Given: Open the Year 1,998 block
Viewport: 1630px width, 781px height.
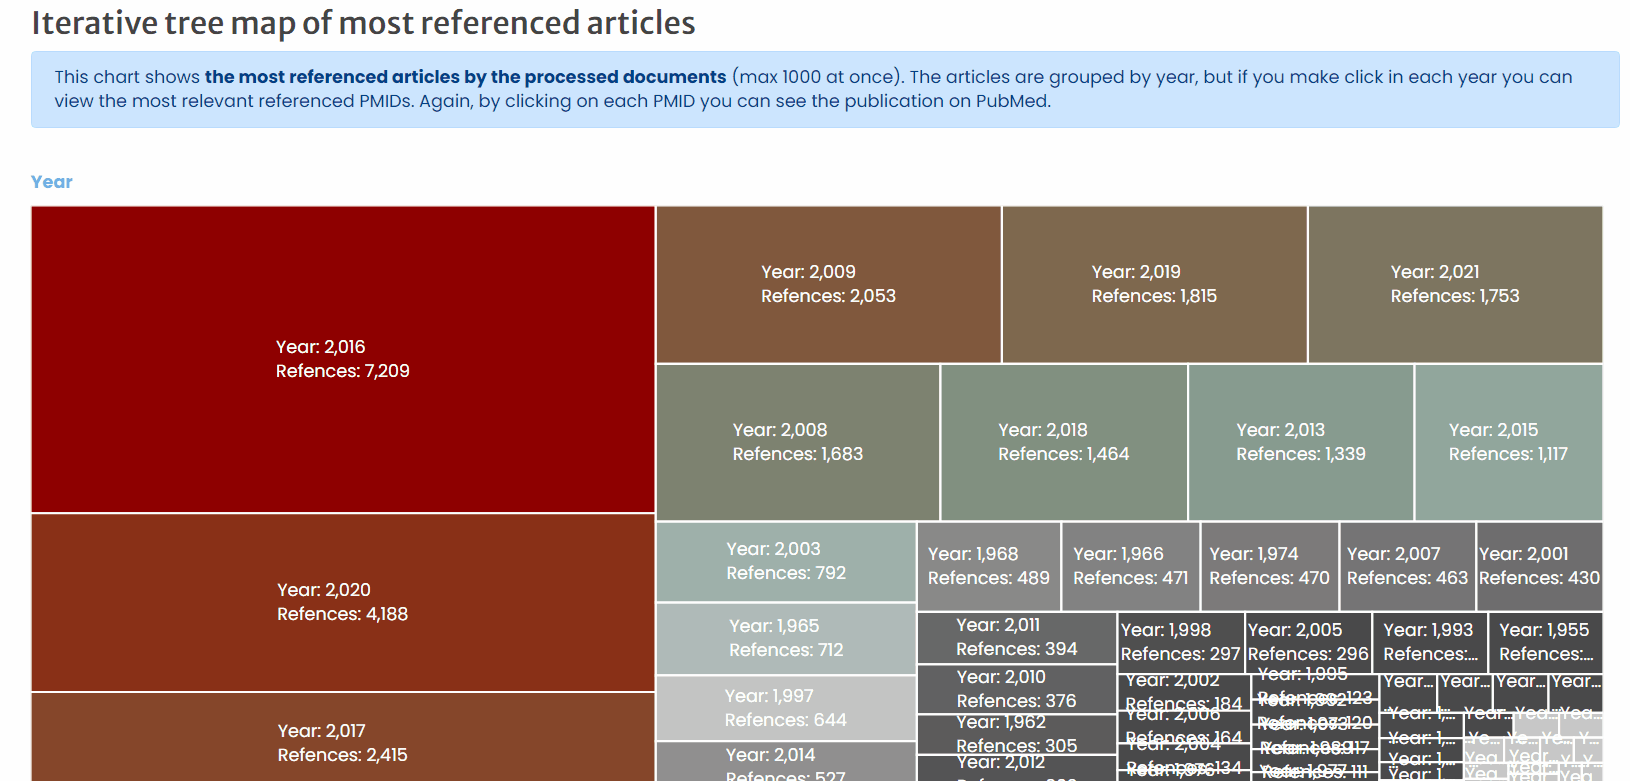Looking at the screenshot, I should pos(1180,642).
